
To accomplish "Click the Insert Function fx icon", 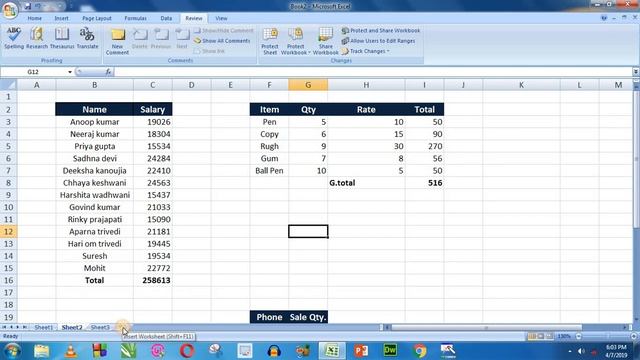I will [108, 72].
